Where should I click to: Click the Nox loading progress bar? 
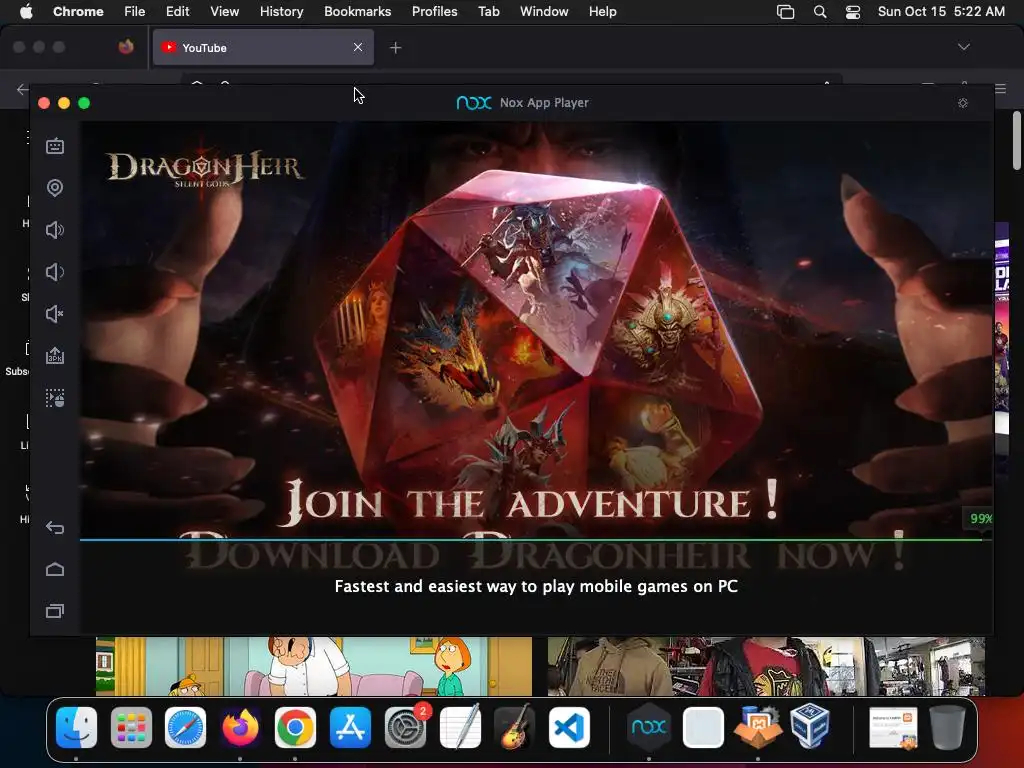click(536, 540)
